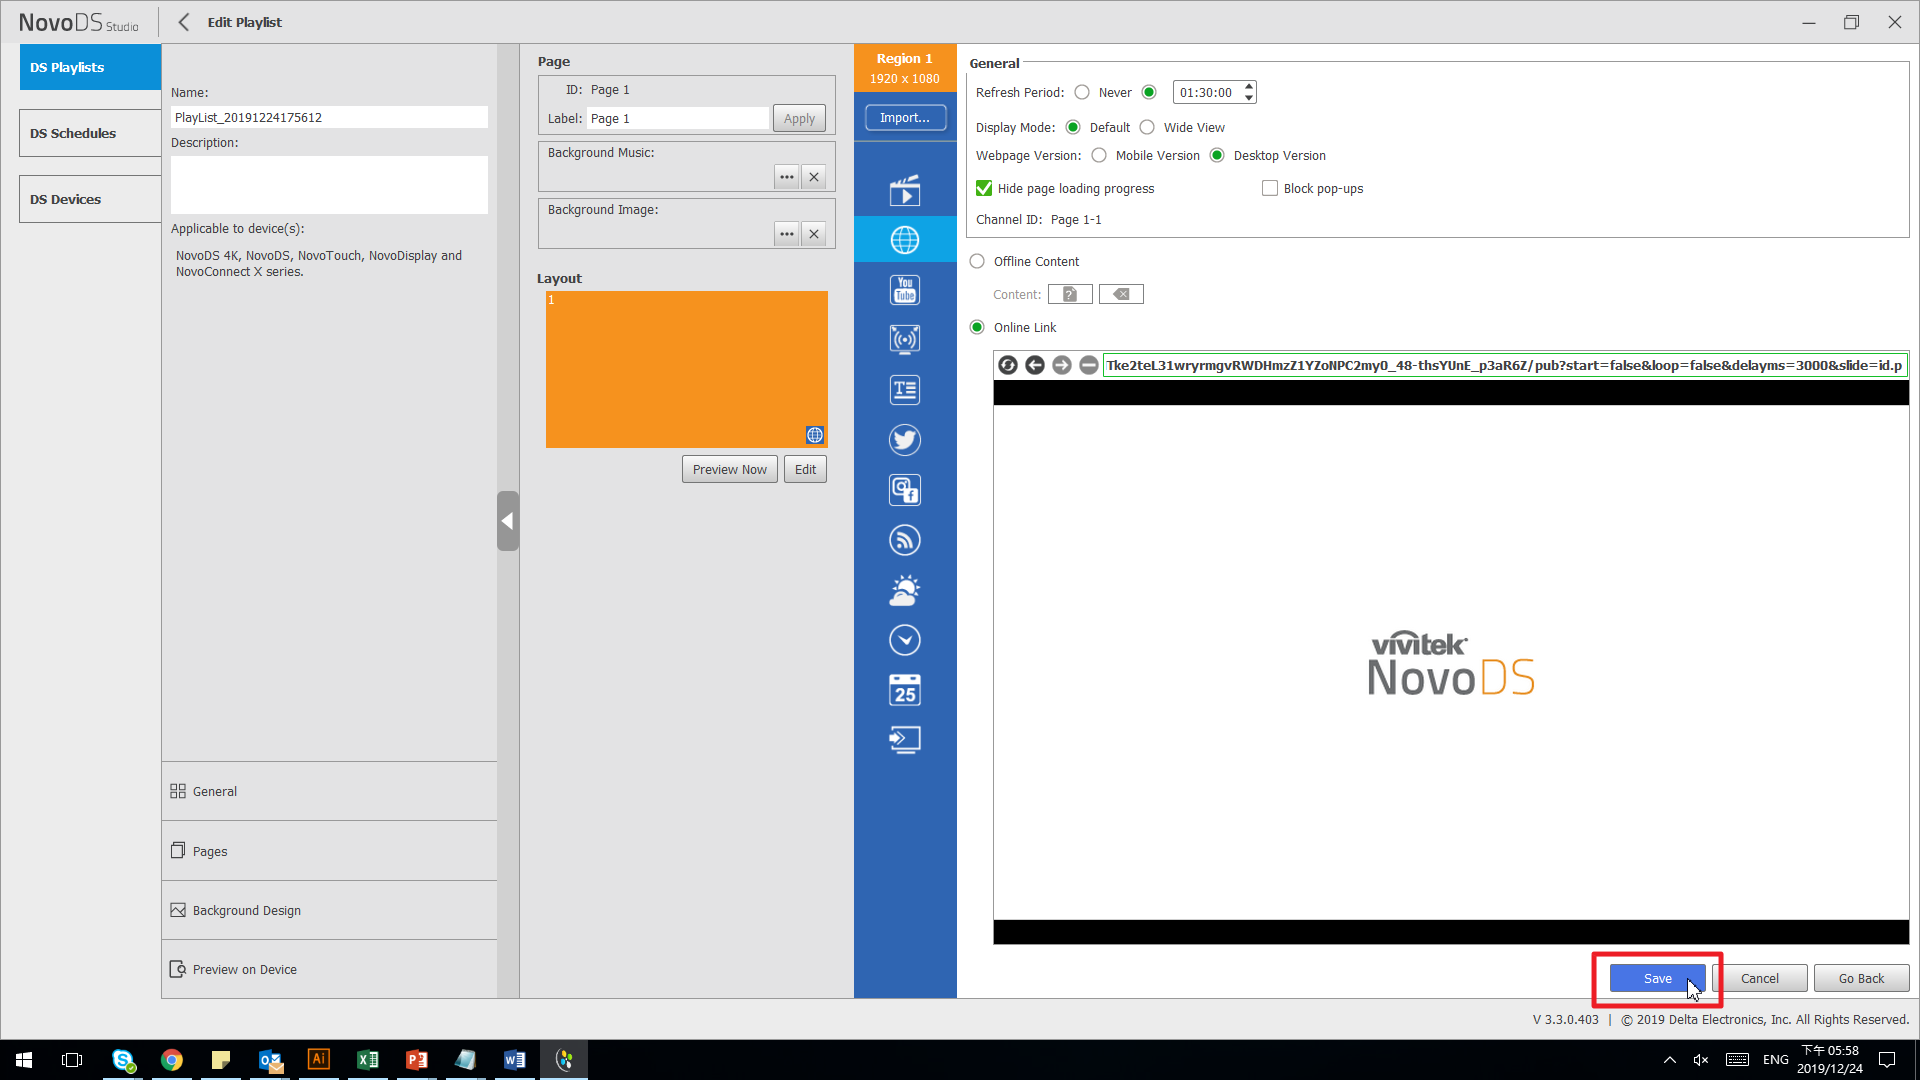The height and width of the screenshot is (1080, 1920).
Task: Choose the weather widget icon
Action: pyautogui.click(x=905, y=590)
